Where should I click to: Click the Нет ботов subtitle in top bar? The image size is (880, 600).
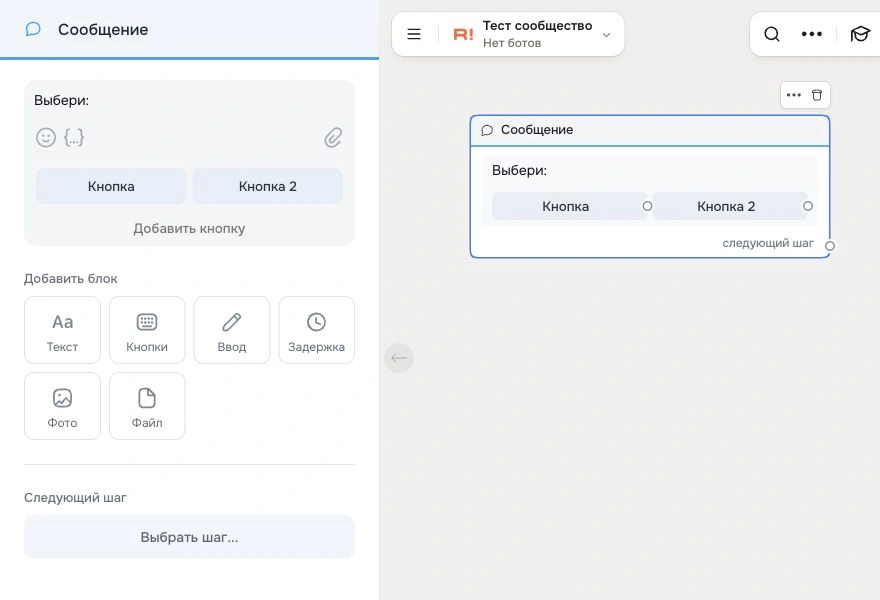click(x=512, y=43)
